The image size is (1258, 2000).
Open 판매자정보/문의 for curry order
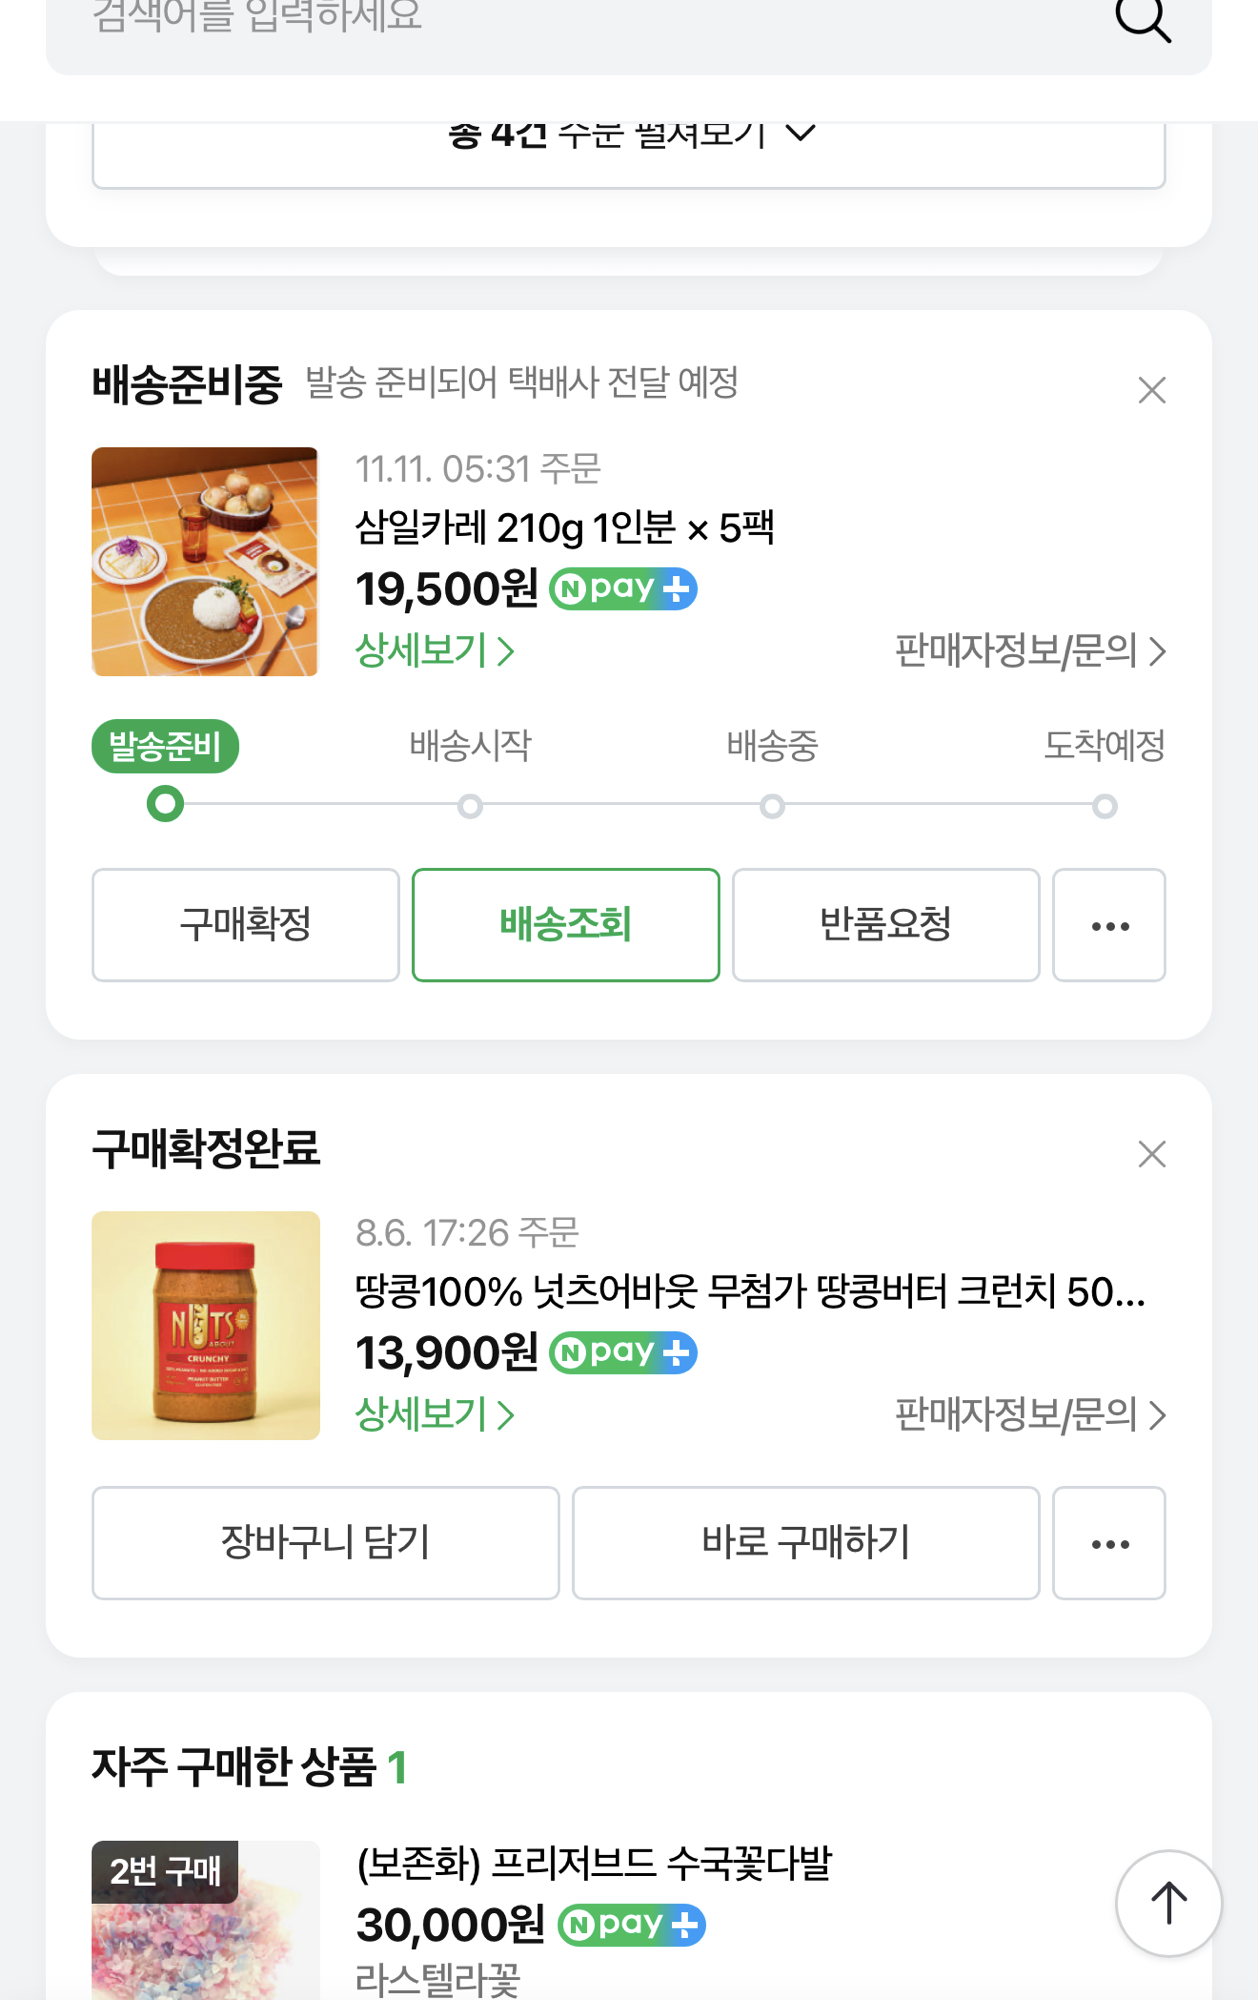[1029, 651]
